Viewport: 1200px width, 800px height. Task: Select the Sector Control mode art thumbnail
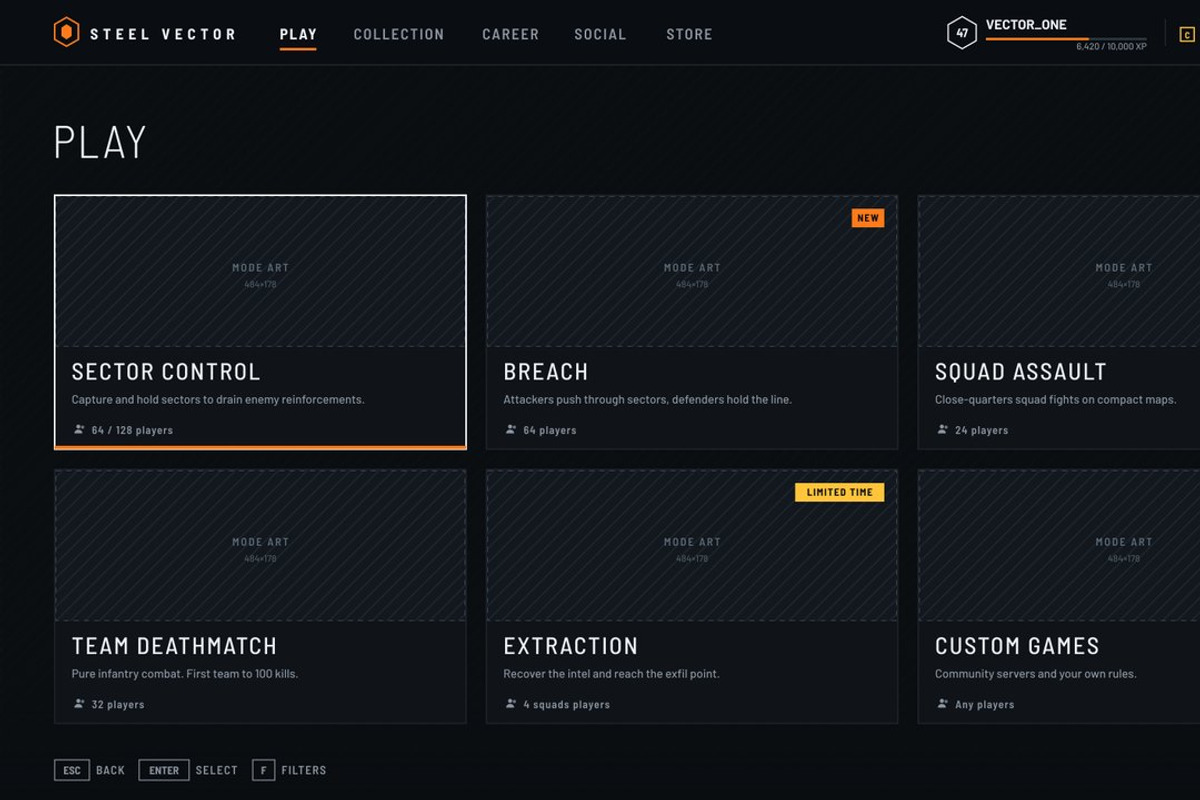click(x=260, y=271)
